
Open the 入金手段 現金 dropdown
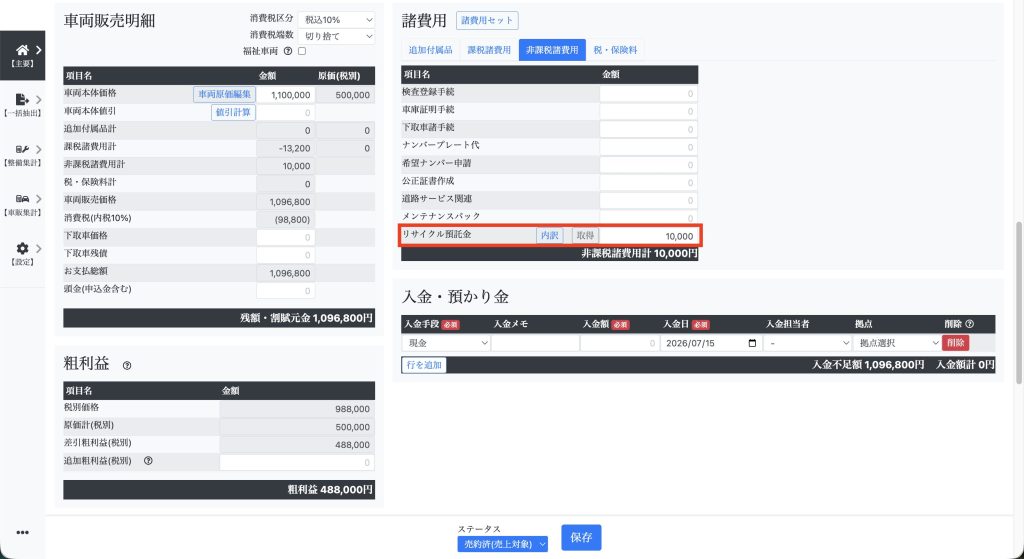446,343
